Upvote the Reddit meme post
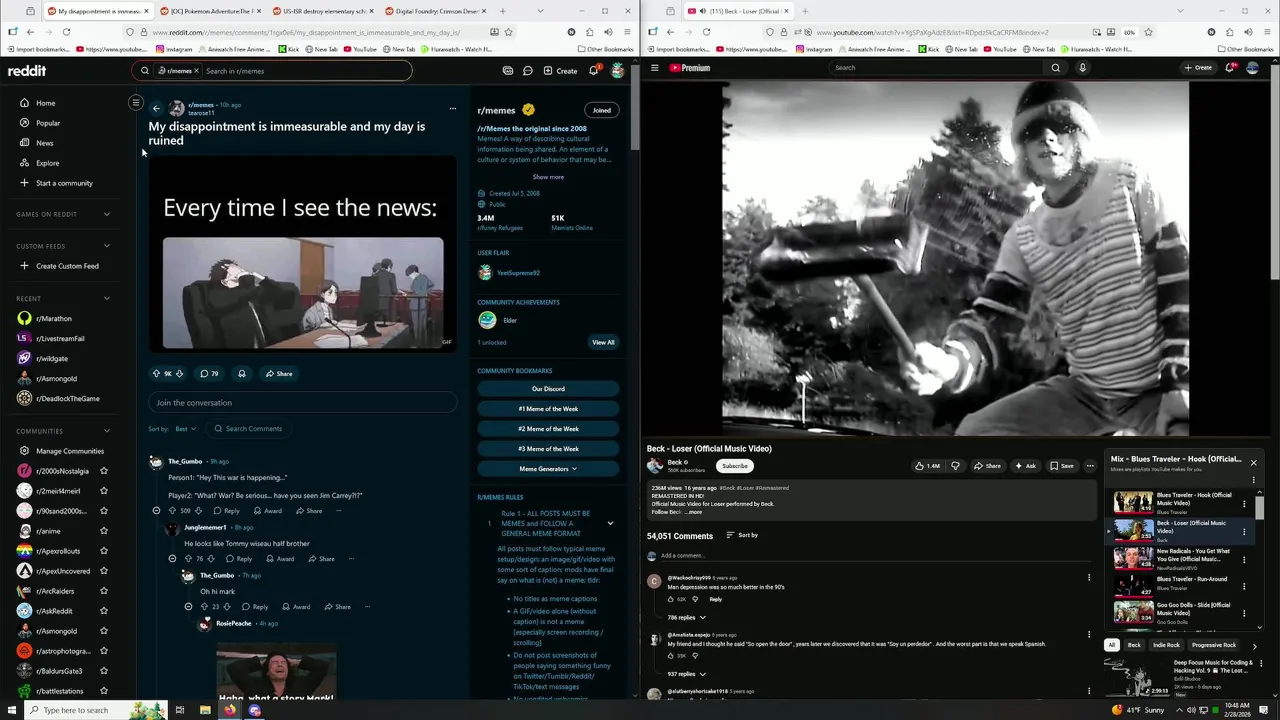The height and width of the screenshot is (720, 1280). click(x=156, y=374)
